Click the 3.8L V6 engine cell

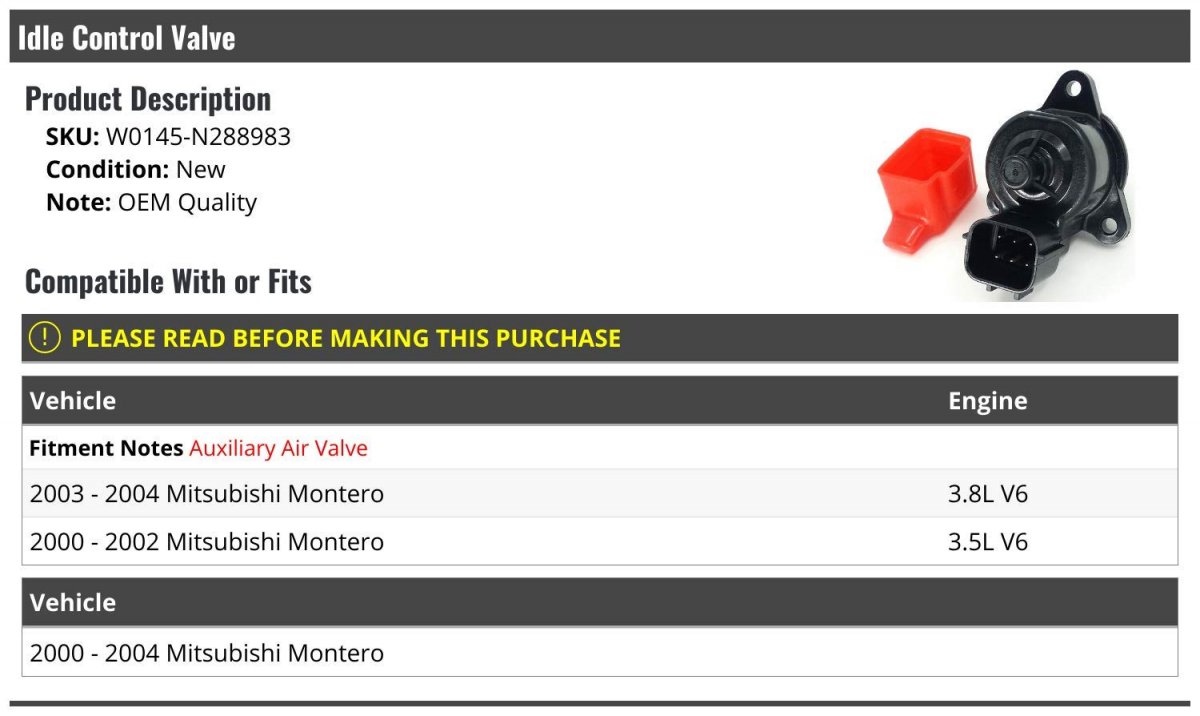pos(987,494)
